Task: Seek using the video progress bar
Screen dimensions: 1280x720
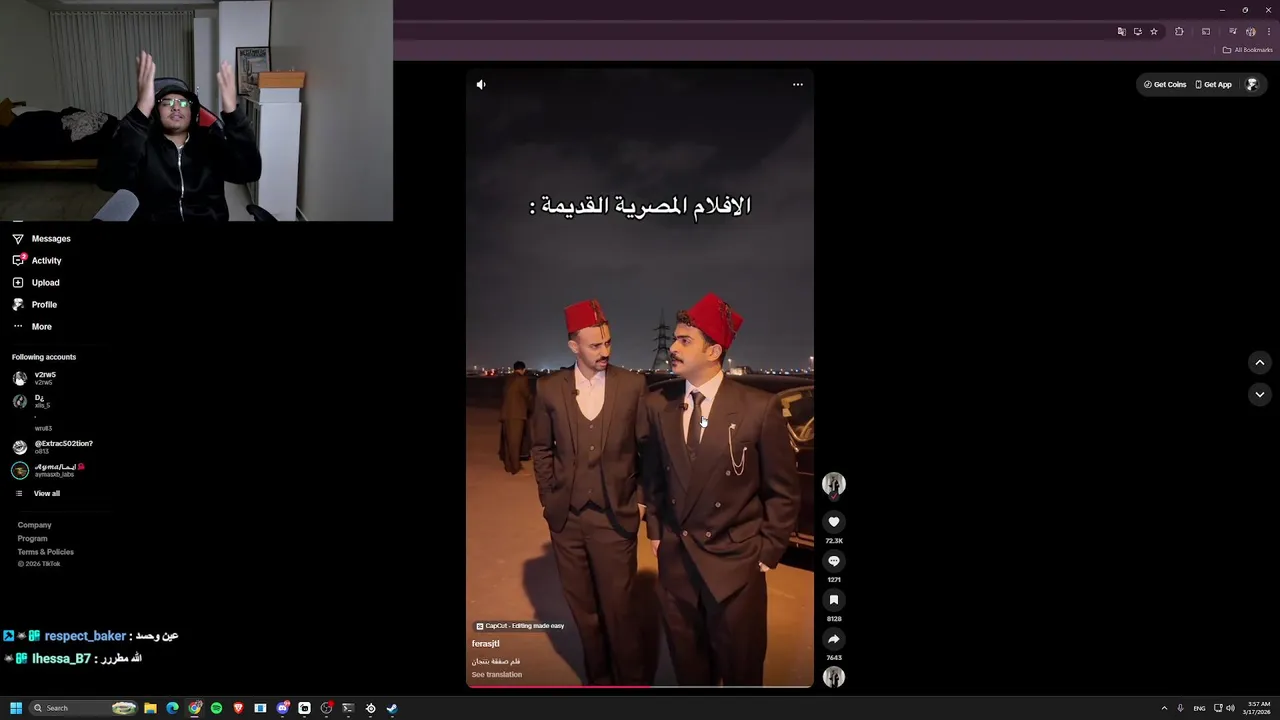Action: pos(640,686)
